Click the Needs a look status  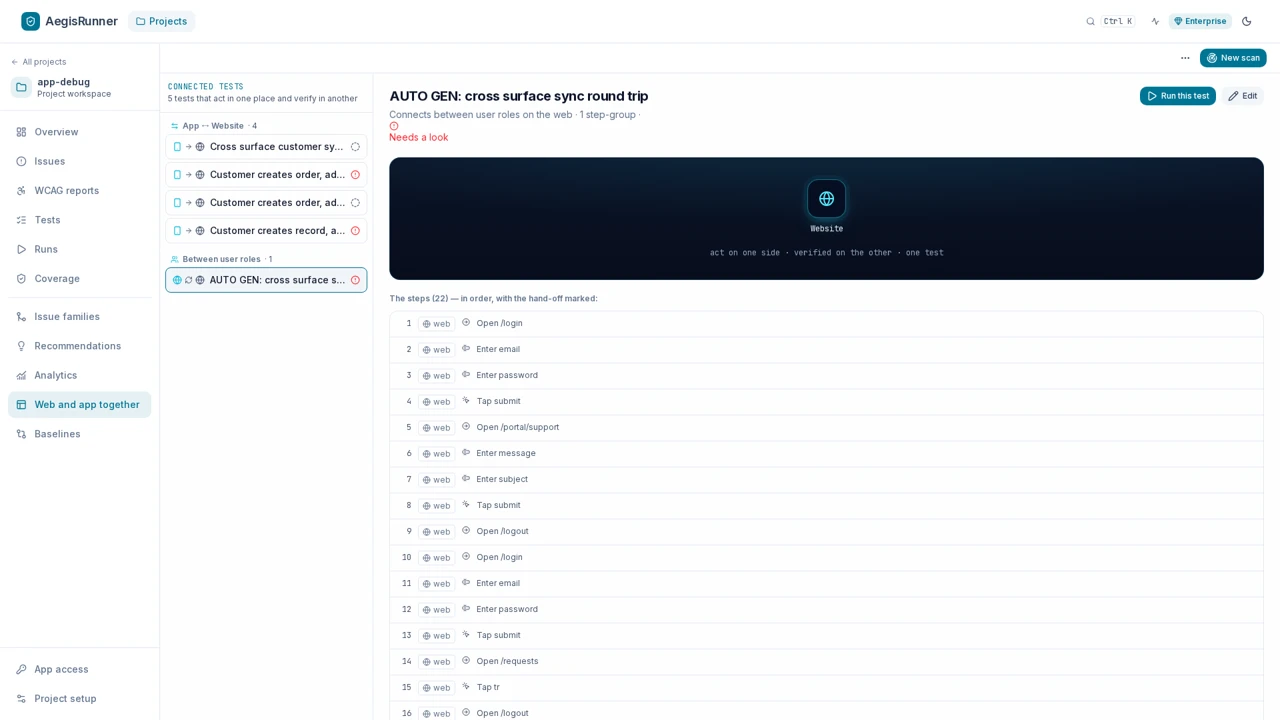tap(418, 137)
